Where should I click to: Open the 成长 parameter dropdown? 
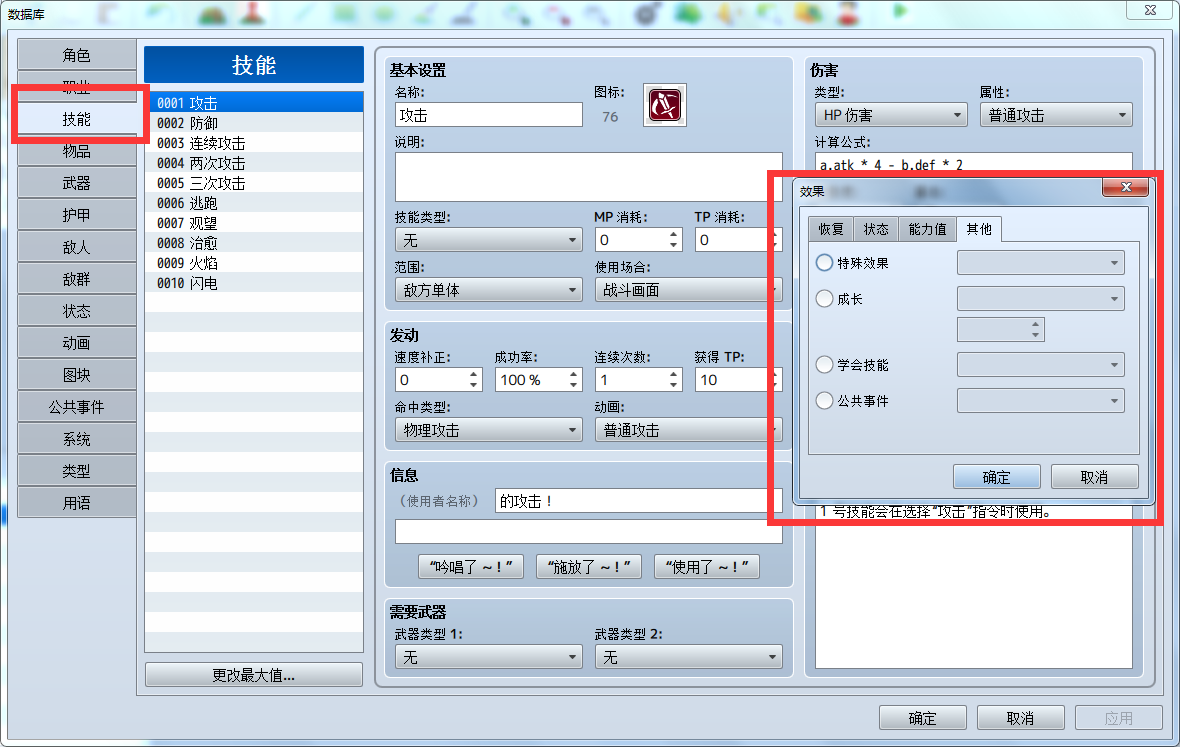tap(1041, 299)
